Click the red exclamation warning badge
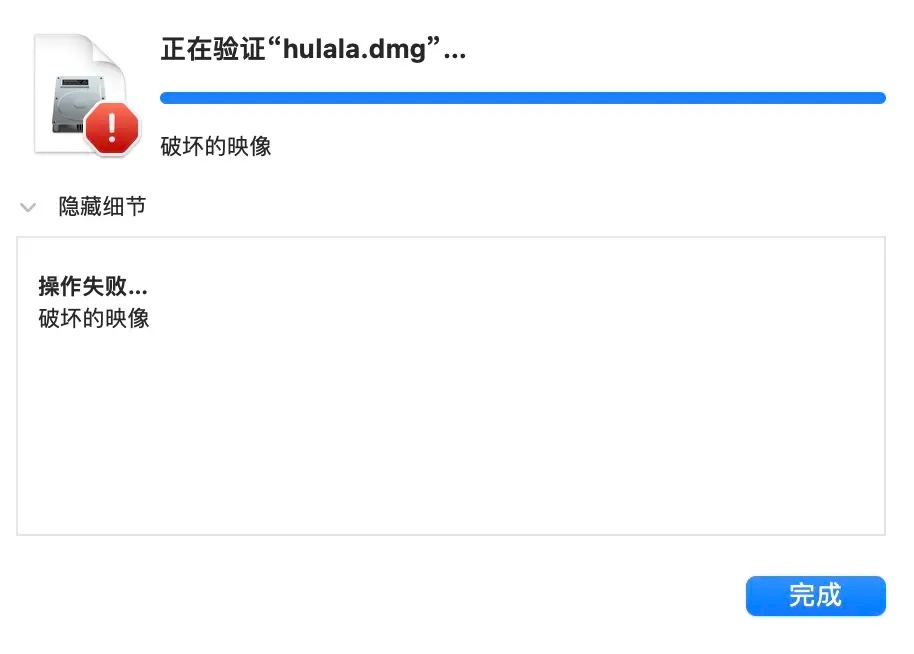This screenshot has width=914, height=654. tap(112, 128)
